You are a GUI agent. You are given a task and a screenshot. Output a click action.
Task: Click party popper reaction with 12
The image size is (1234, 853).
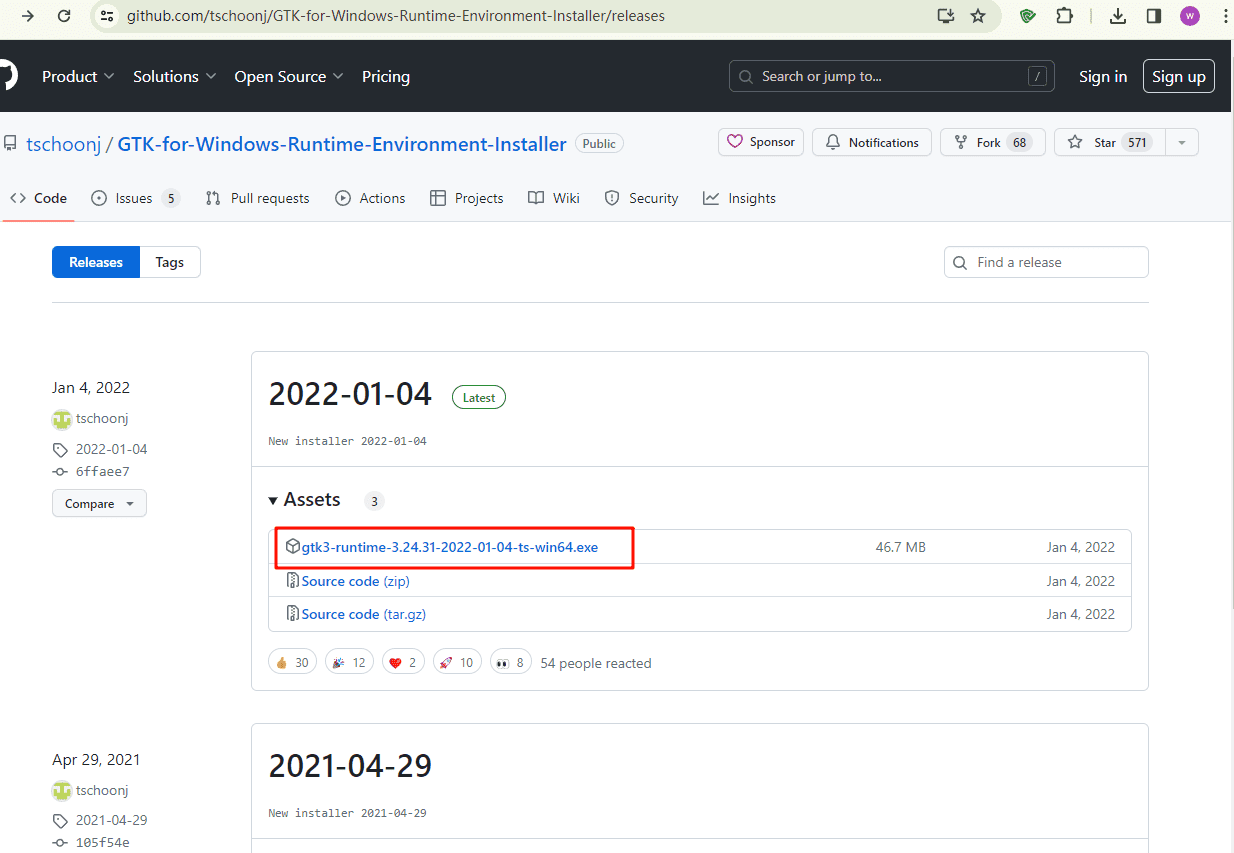[x=349, y=662]
